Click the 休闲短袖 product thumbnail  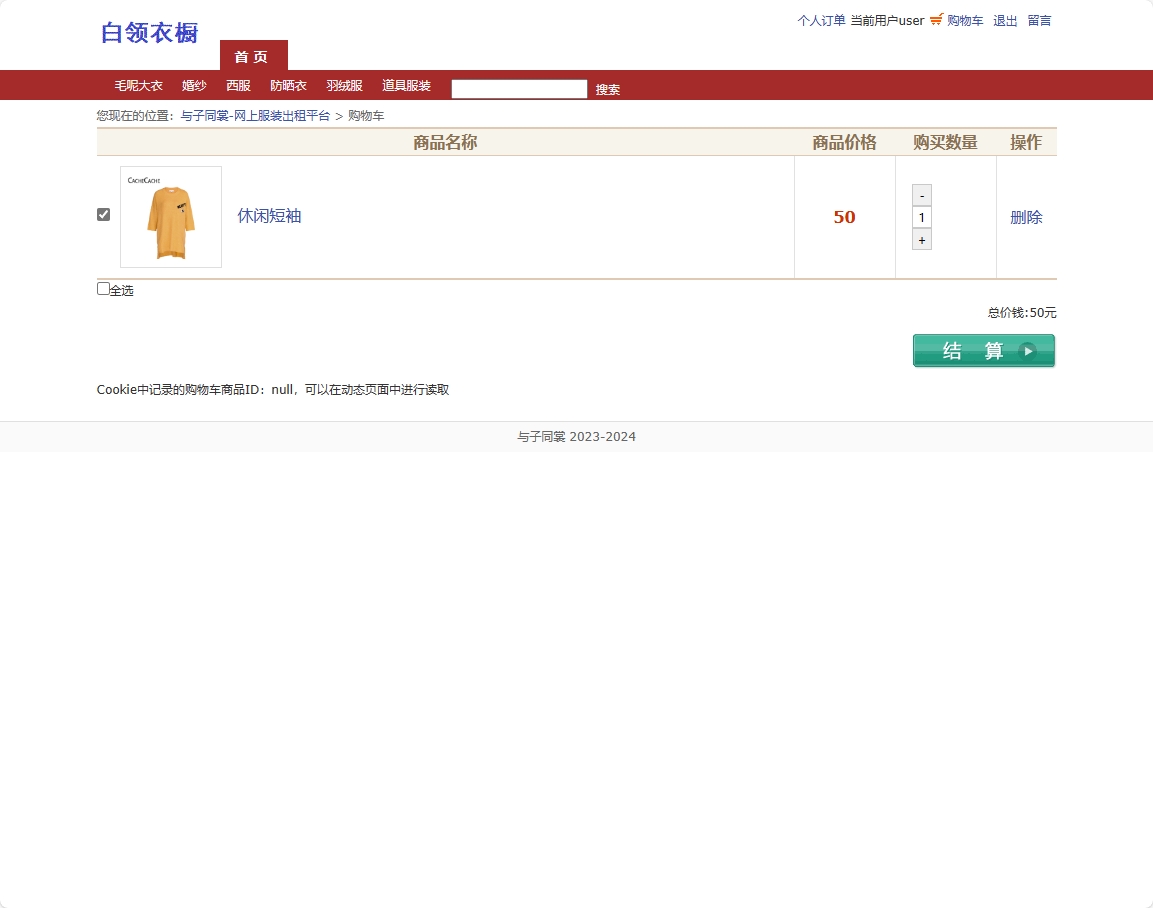pyautogui.click(x=170, y=216)
